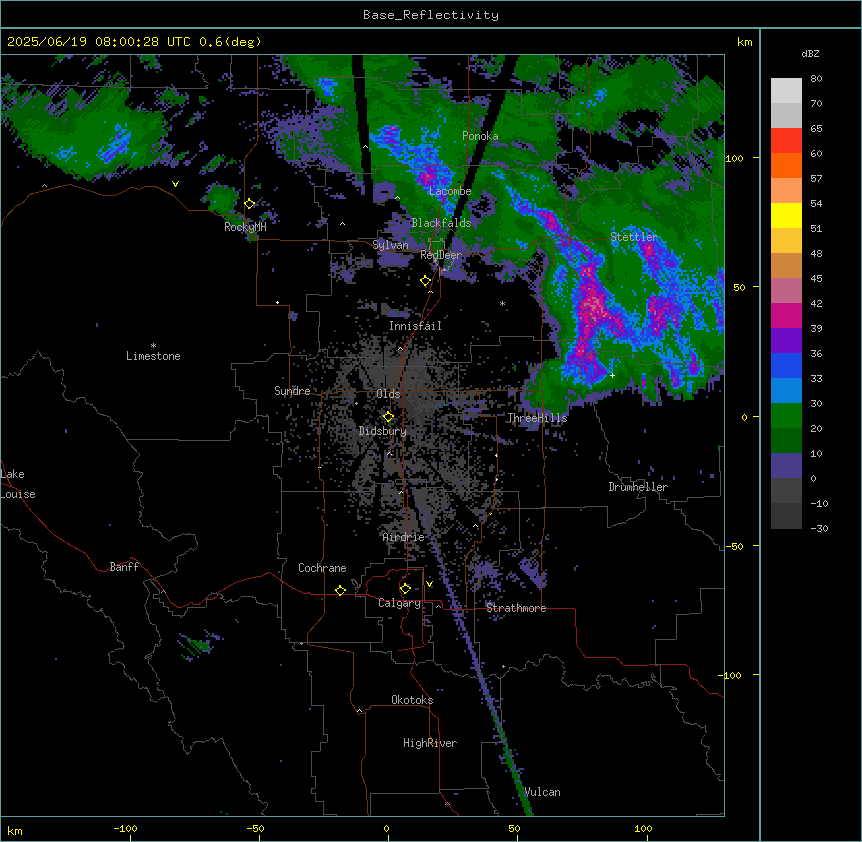The image size is (862, 842).
Task: Click the yellow diamond marker near RockyMH
Action: 250,204
